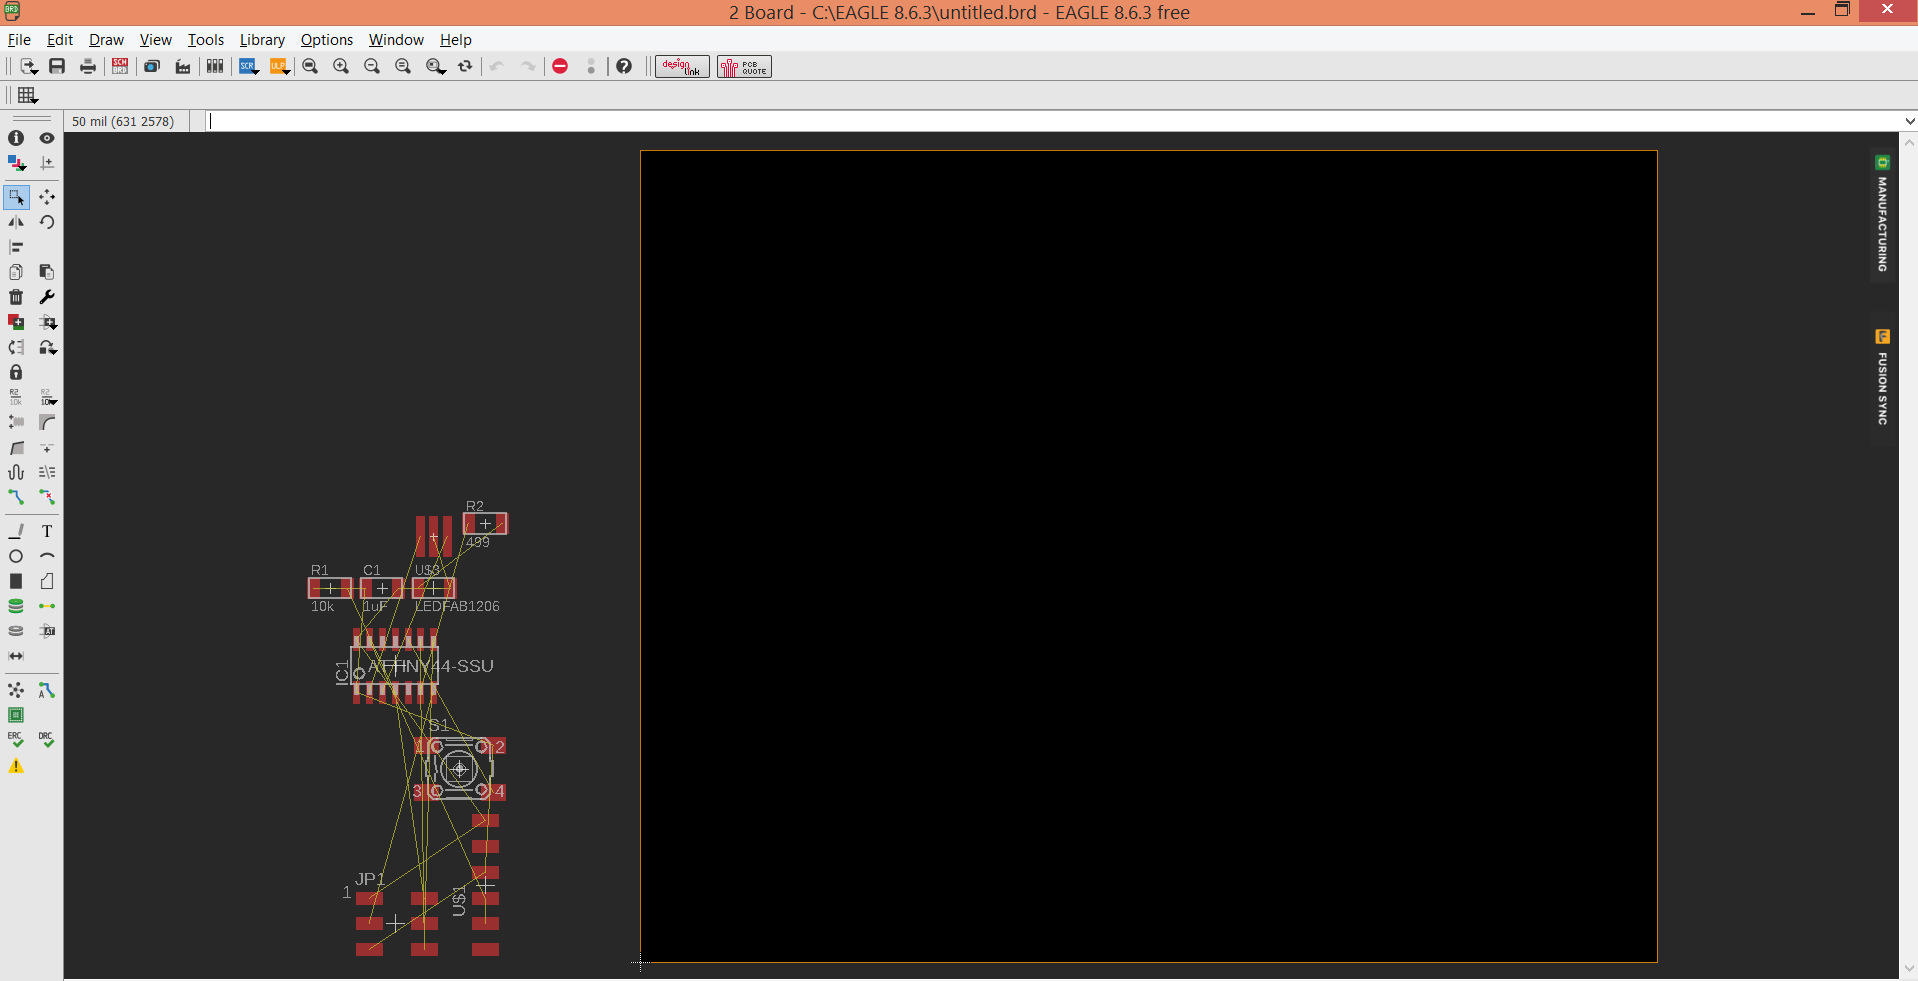Redraw the screen with refresh icon

tap(465, 66)
